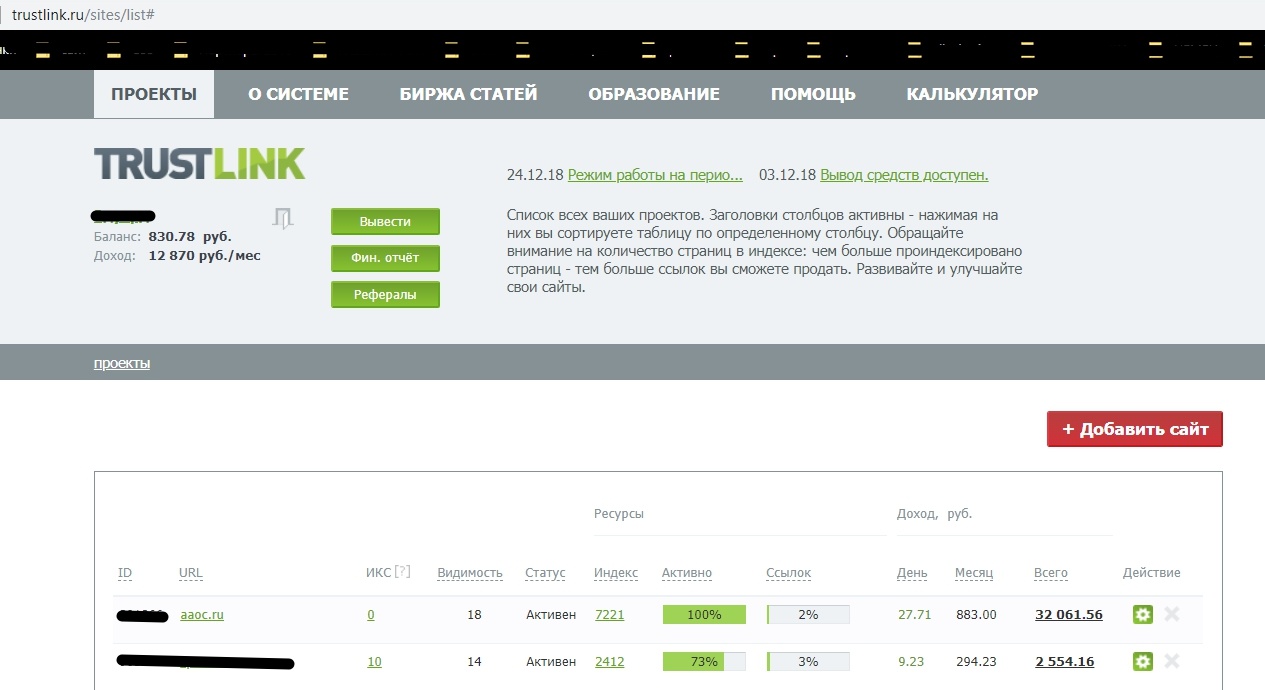Click total income 32 061.56 link
Screen dimensions: 1265x690
pos(1069,614)
